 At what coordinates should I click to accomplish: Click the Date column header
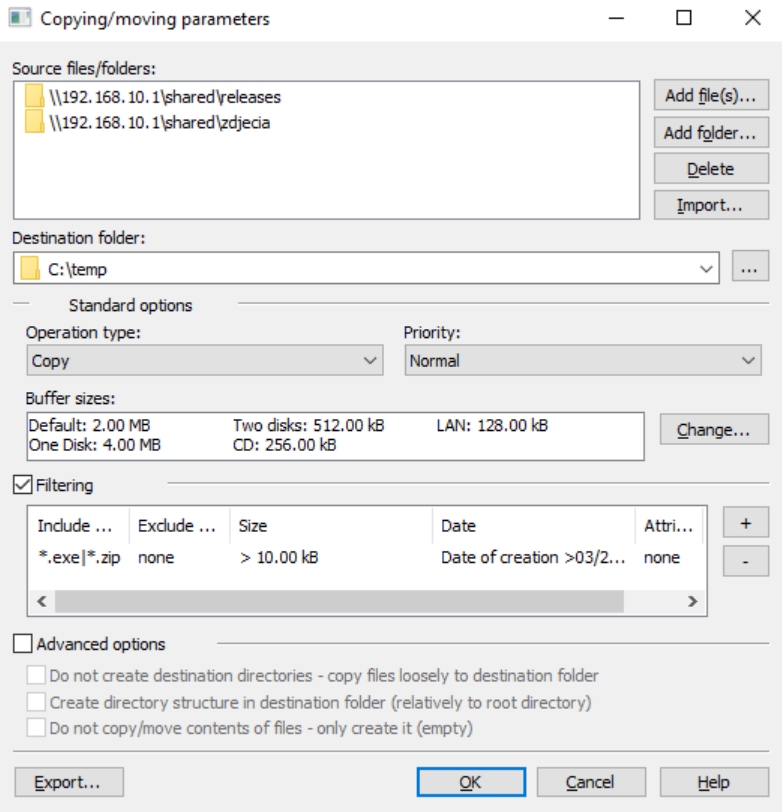(x=534, y=526)
